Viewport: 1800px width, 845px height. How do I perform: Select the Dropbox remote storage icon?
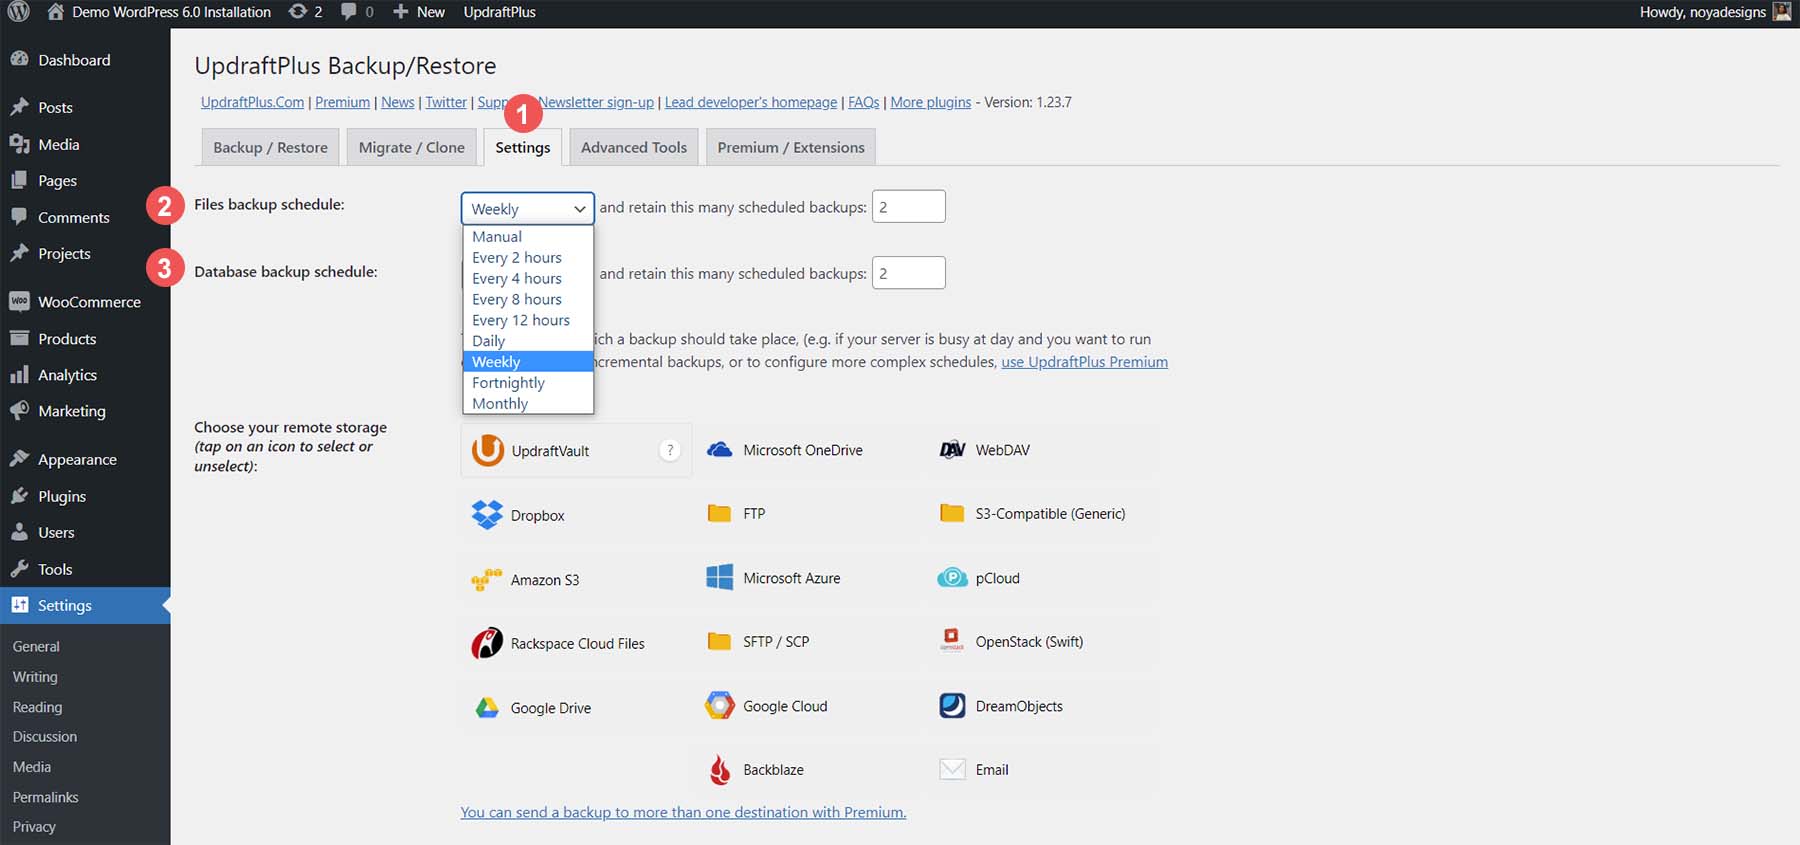coord(518,515)
